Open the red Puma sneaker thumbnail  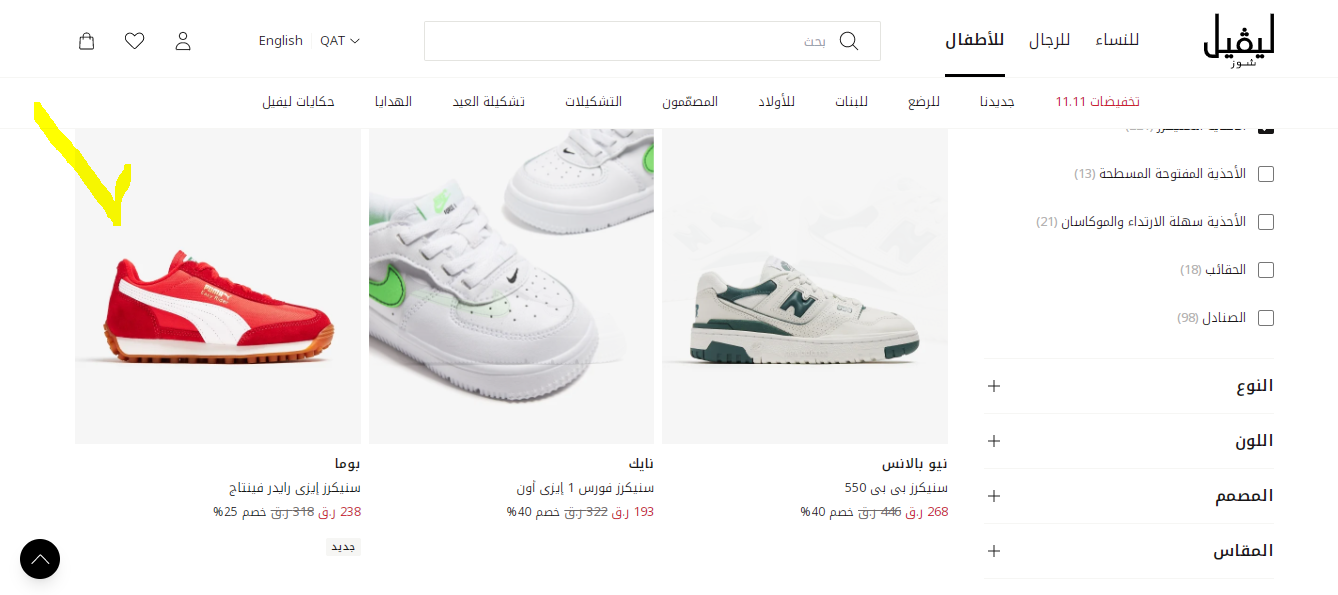(218, 286)
